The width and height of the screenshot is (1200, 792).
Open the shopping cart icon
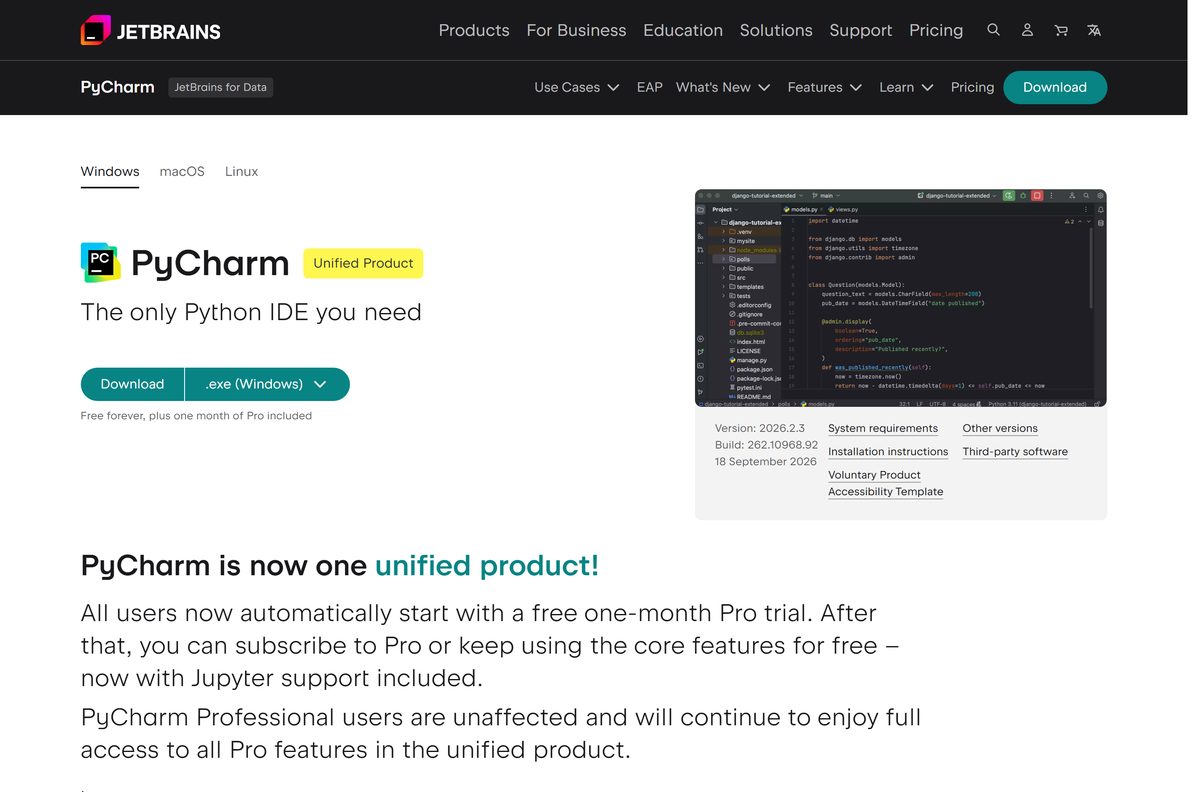(x=1061, y=30)
